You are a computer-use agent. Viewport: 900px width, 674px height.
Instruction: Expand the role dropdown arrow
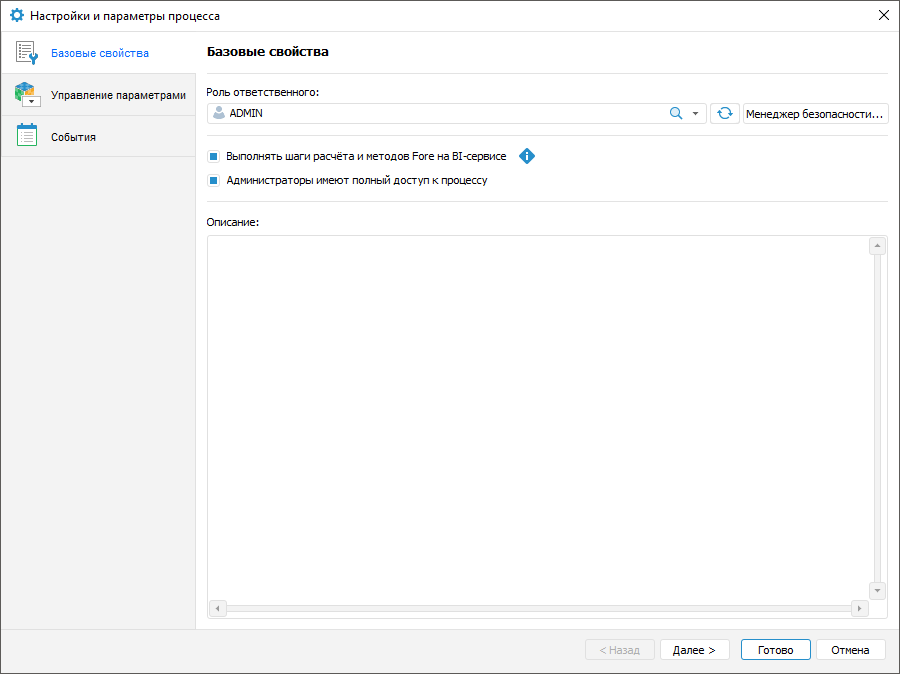(696, 114)
